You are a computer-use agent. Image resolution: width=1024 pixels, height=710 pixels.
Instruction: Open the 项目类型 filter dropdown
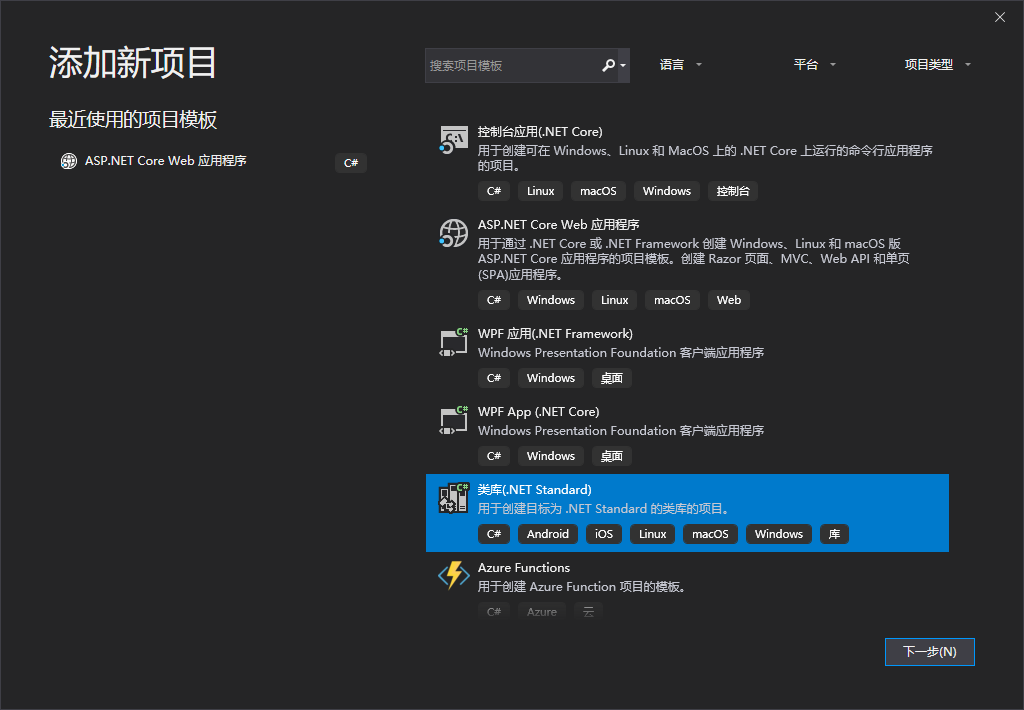coord(938,64)
